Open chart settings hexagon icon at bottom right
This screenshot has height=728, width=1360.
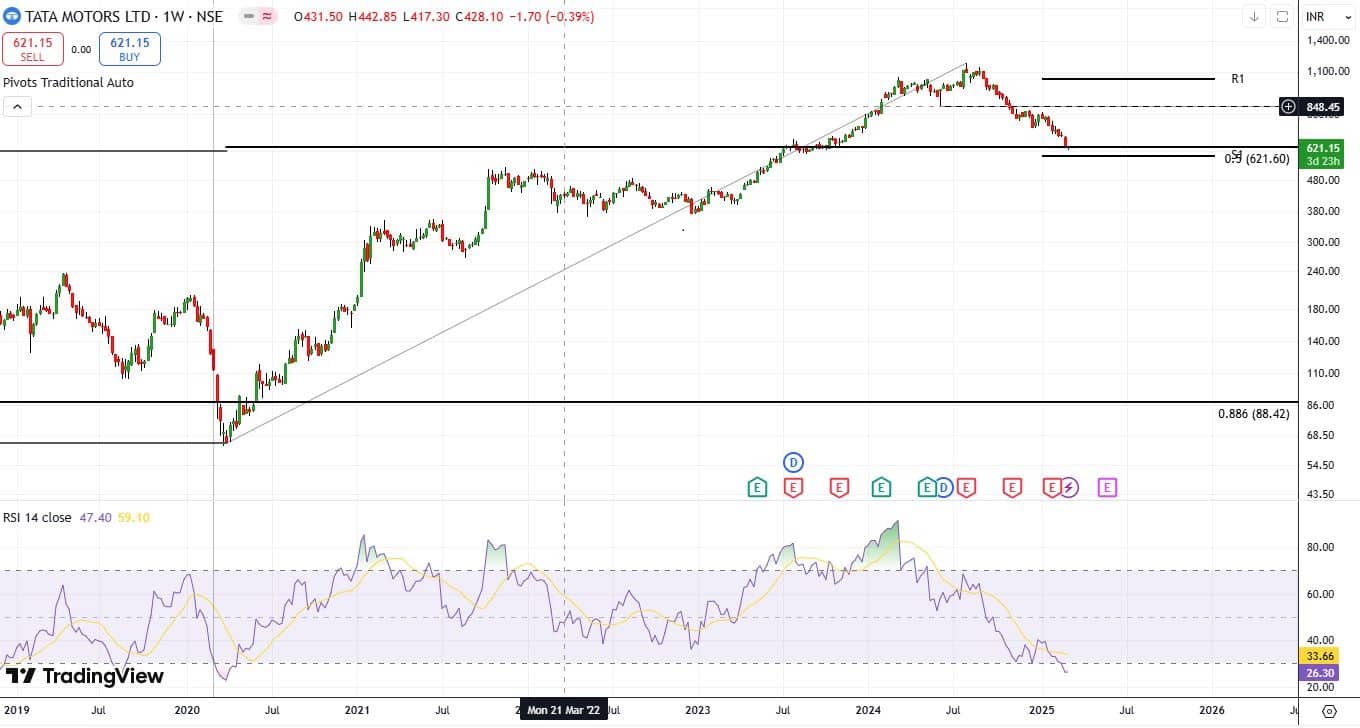(1328, 711)
